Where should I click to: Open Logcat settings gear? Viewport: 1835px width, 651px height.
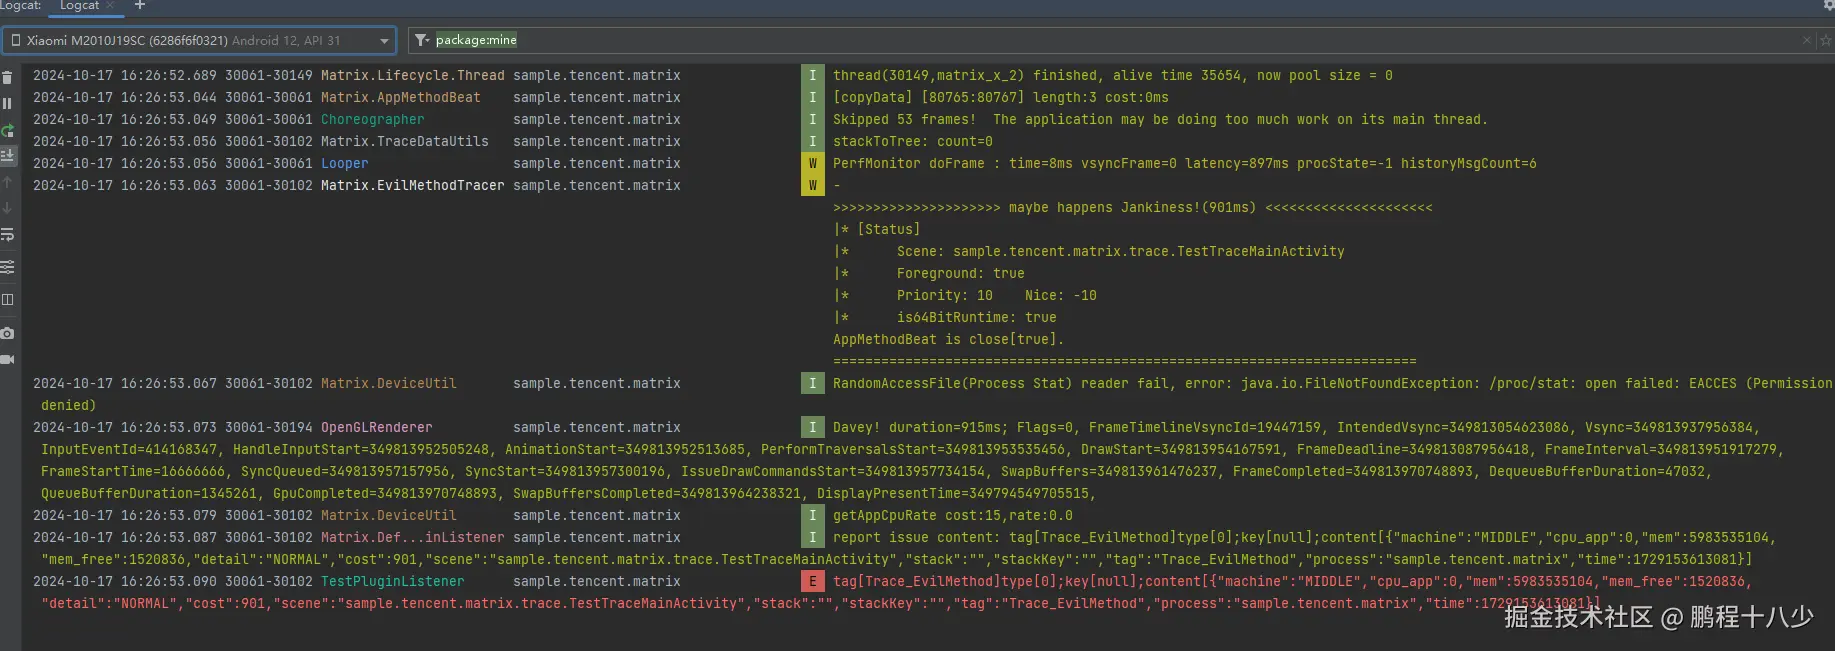click(1828, 6)
